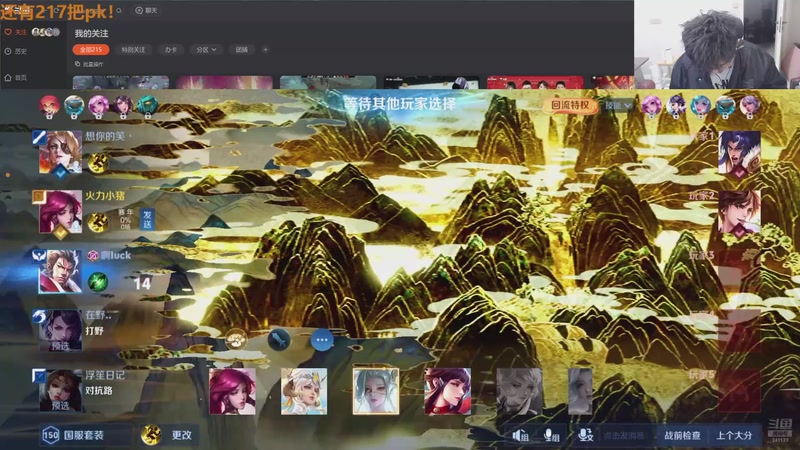Click the 战前检查 pre-battle check button
Screen dimensions: 800x450
[682, 436]
